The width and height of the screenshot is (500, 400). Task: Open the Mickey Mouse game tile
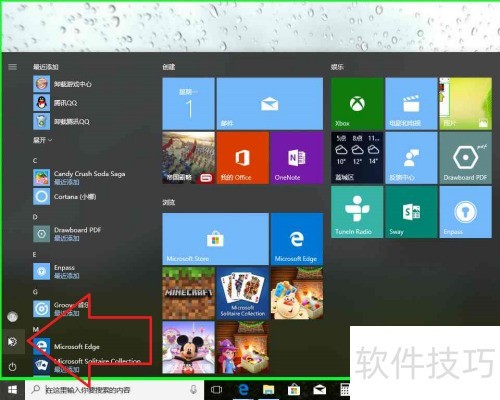188,347
